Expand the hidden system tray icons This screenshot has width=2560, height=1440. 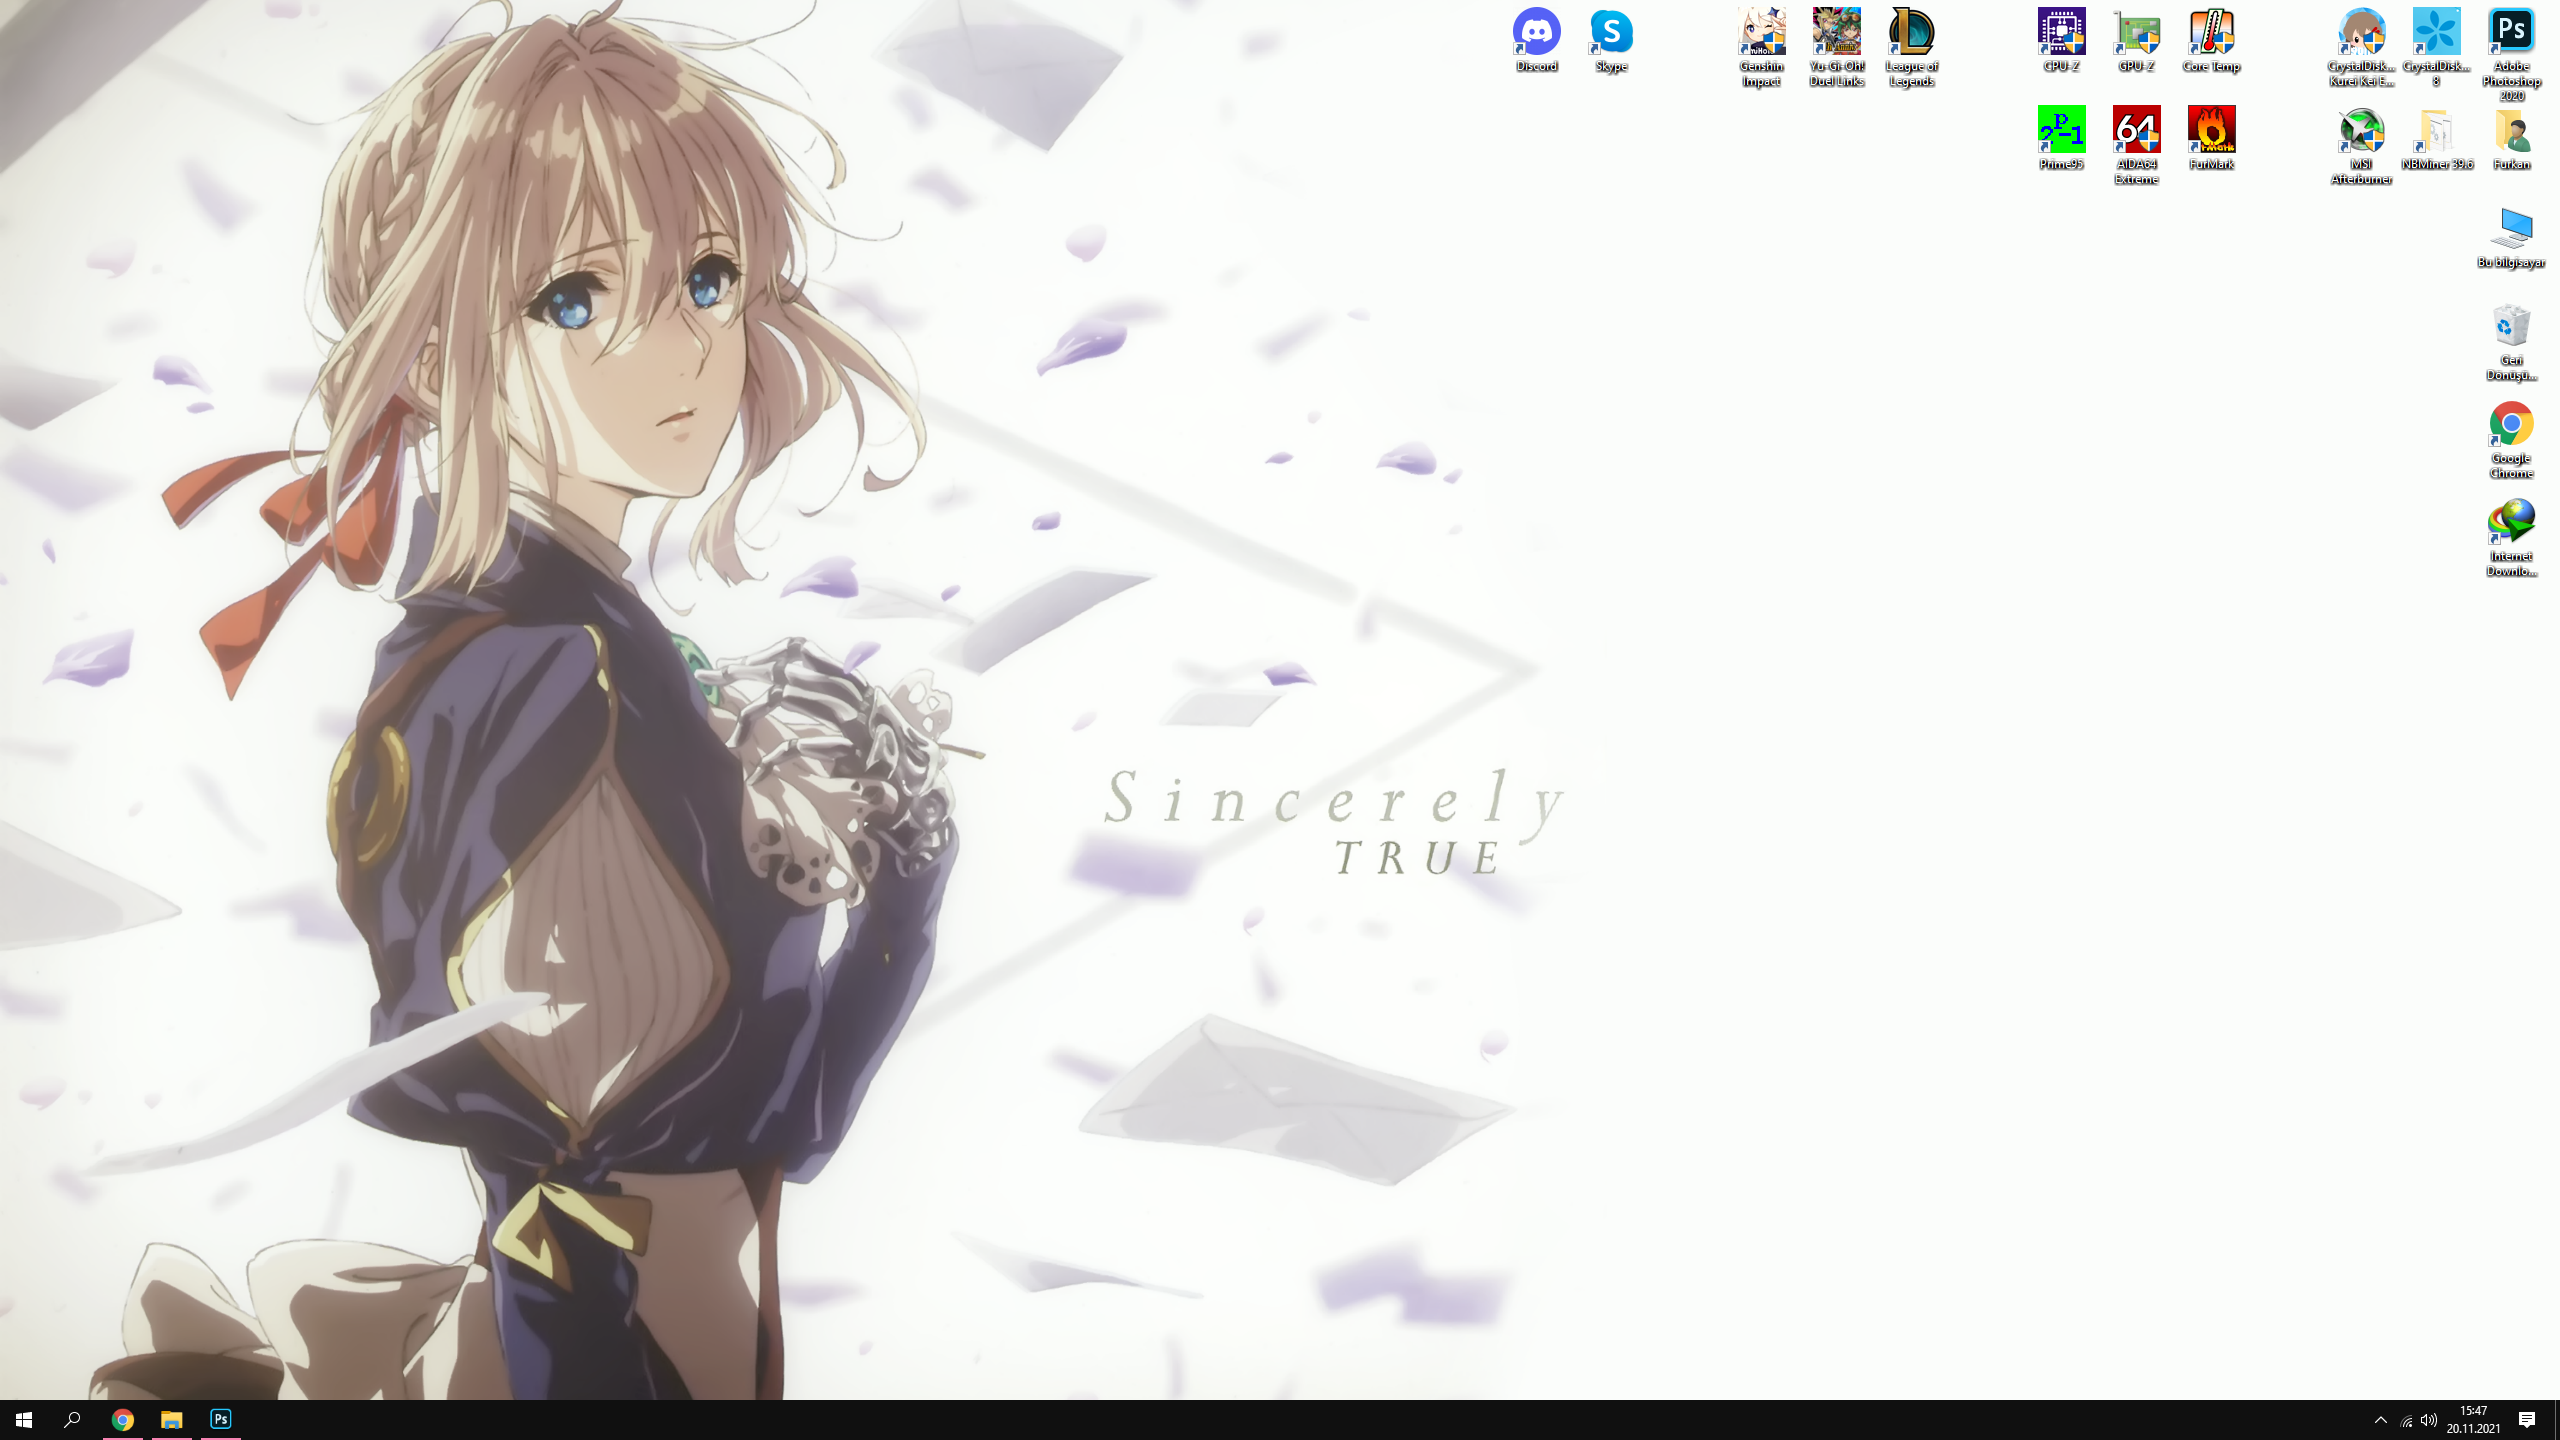(x=2380, y=1419)
